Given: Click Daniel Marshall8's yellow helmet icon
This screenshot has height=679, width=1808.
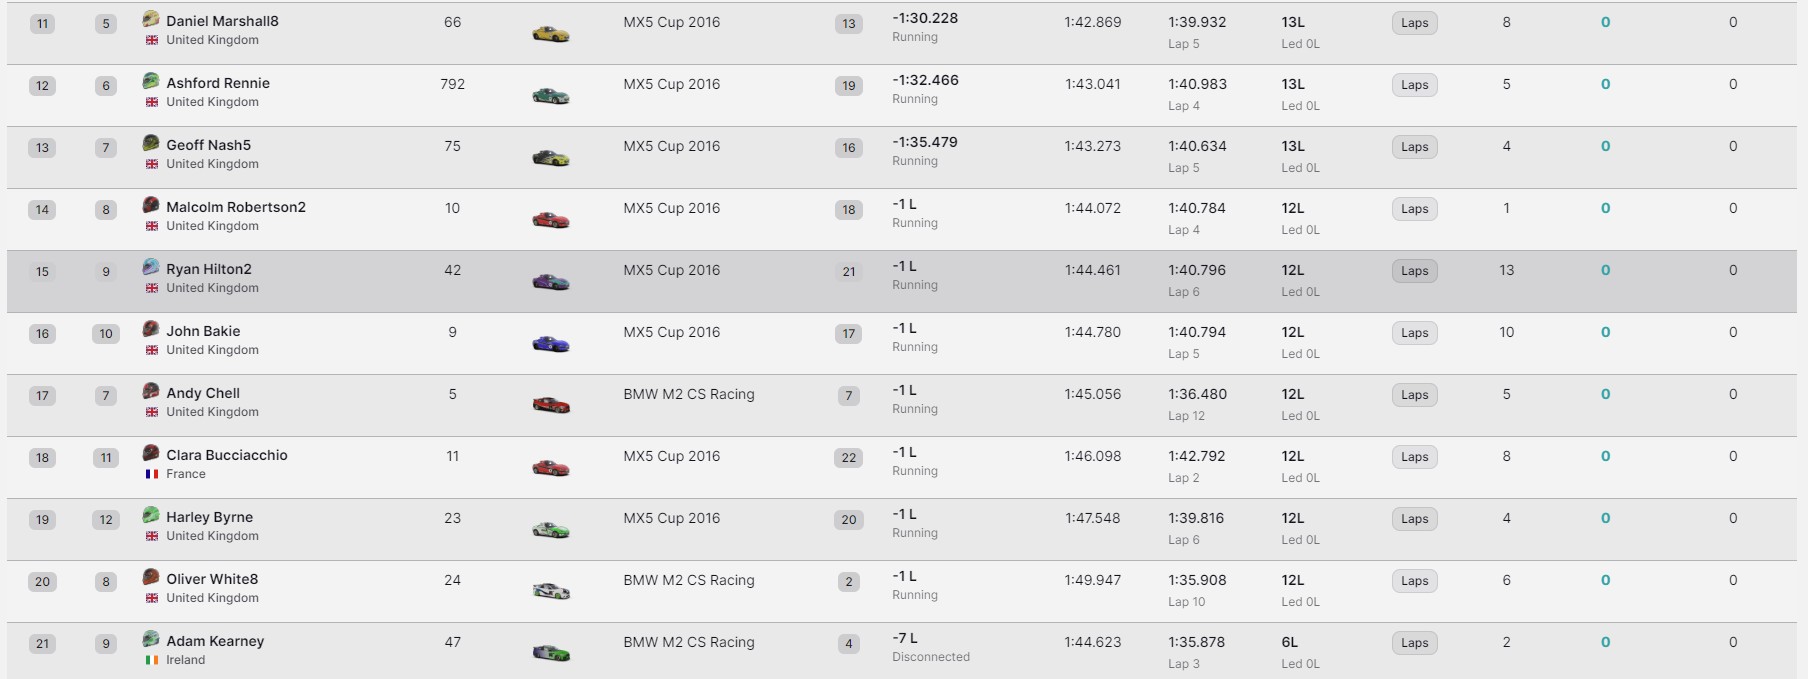Looking at the screenshot, I should click(151, 19).
